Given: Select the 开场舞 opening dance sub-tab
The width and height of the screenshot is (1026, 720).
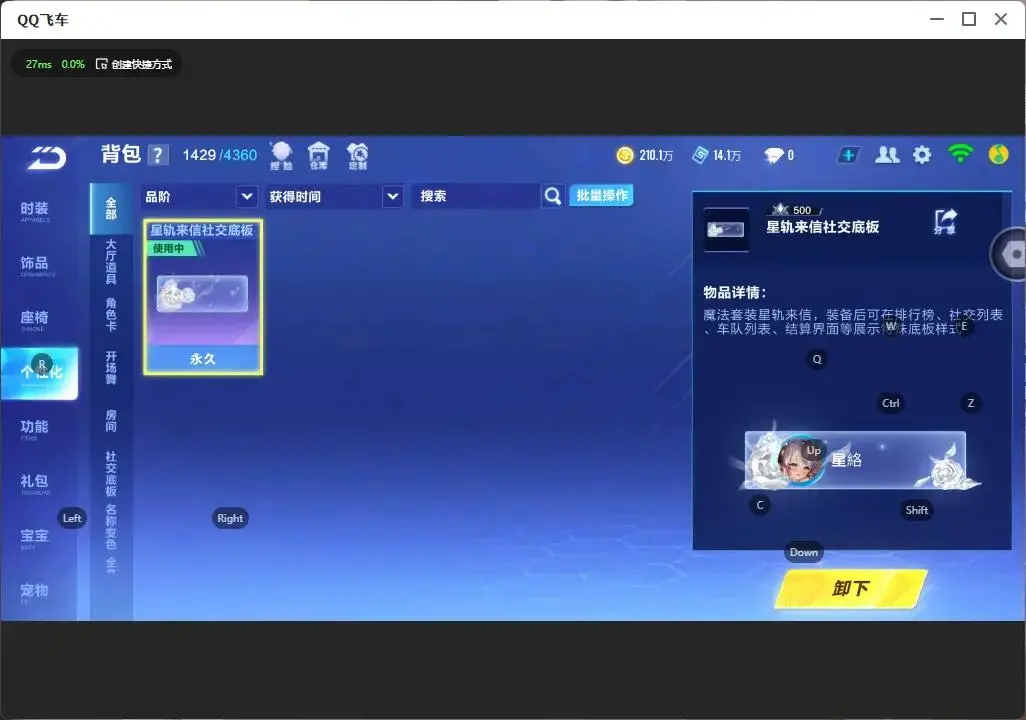Looking at the screenshot, I should click(111, 367).
